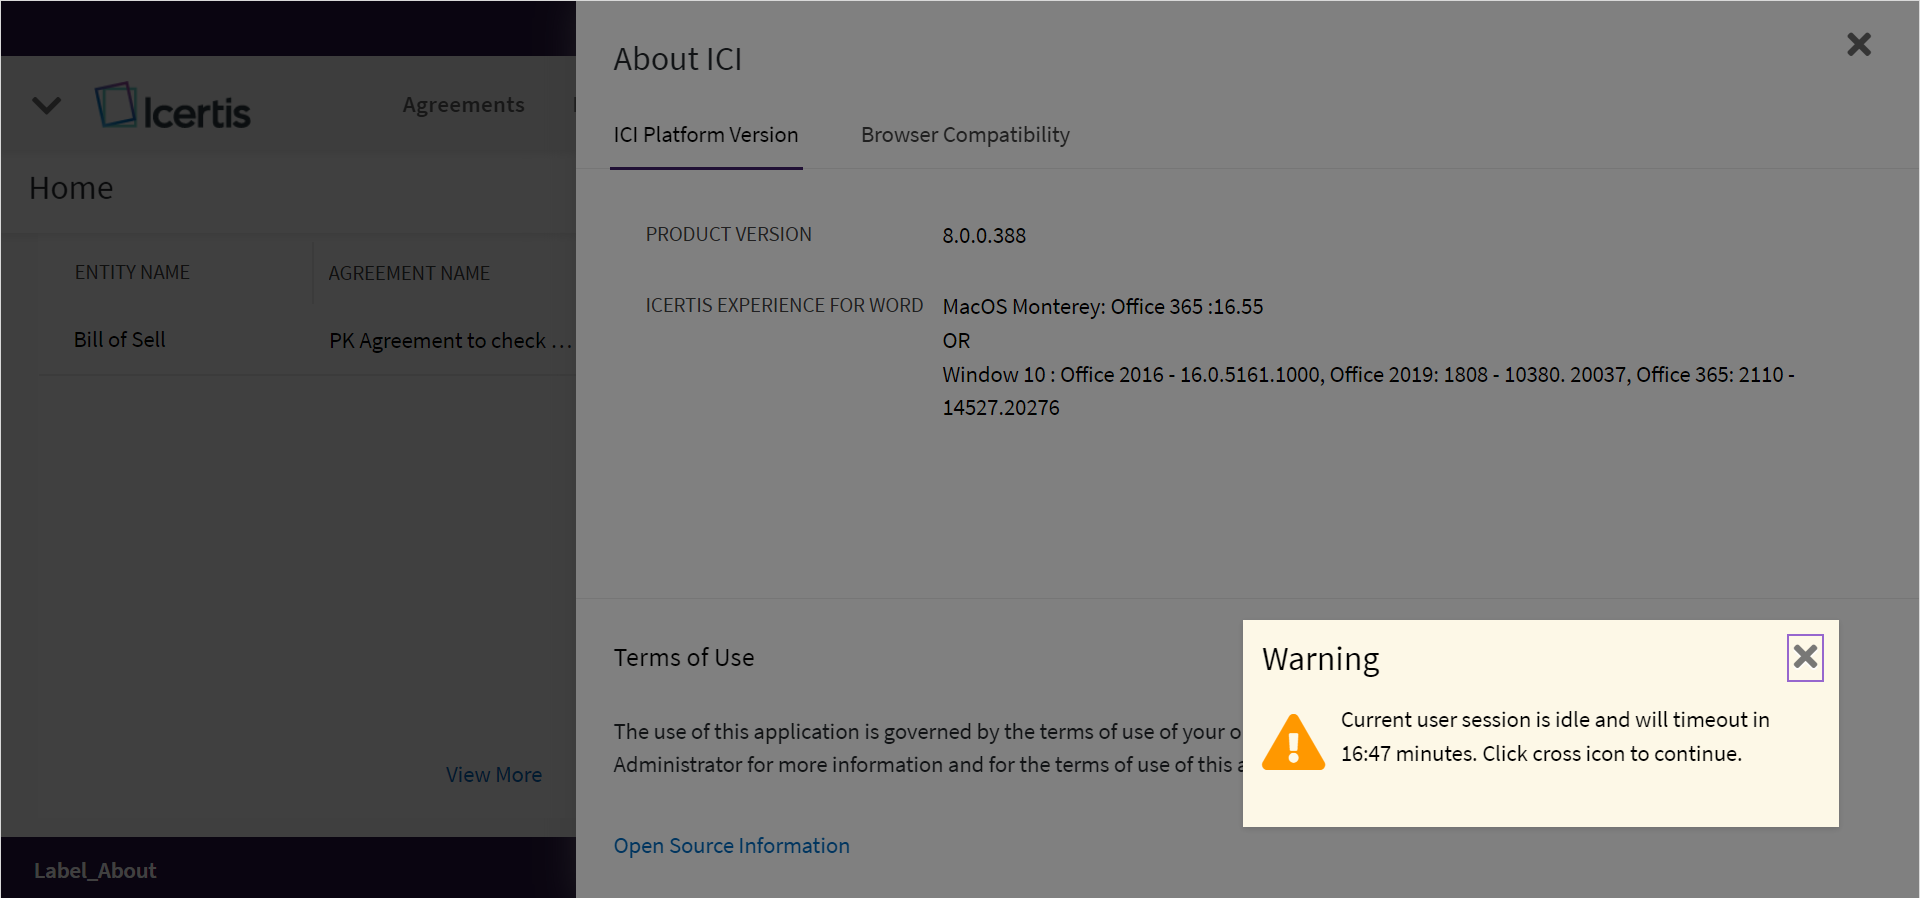The image size is (1920, 898).
Task: Click the ICERTIS EXPERIENCE FOR WORD label
Action: pyautogui.click(x=784, y=306)
